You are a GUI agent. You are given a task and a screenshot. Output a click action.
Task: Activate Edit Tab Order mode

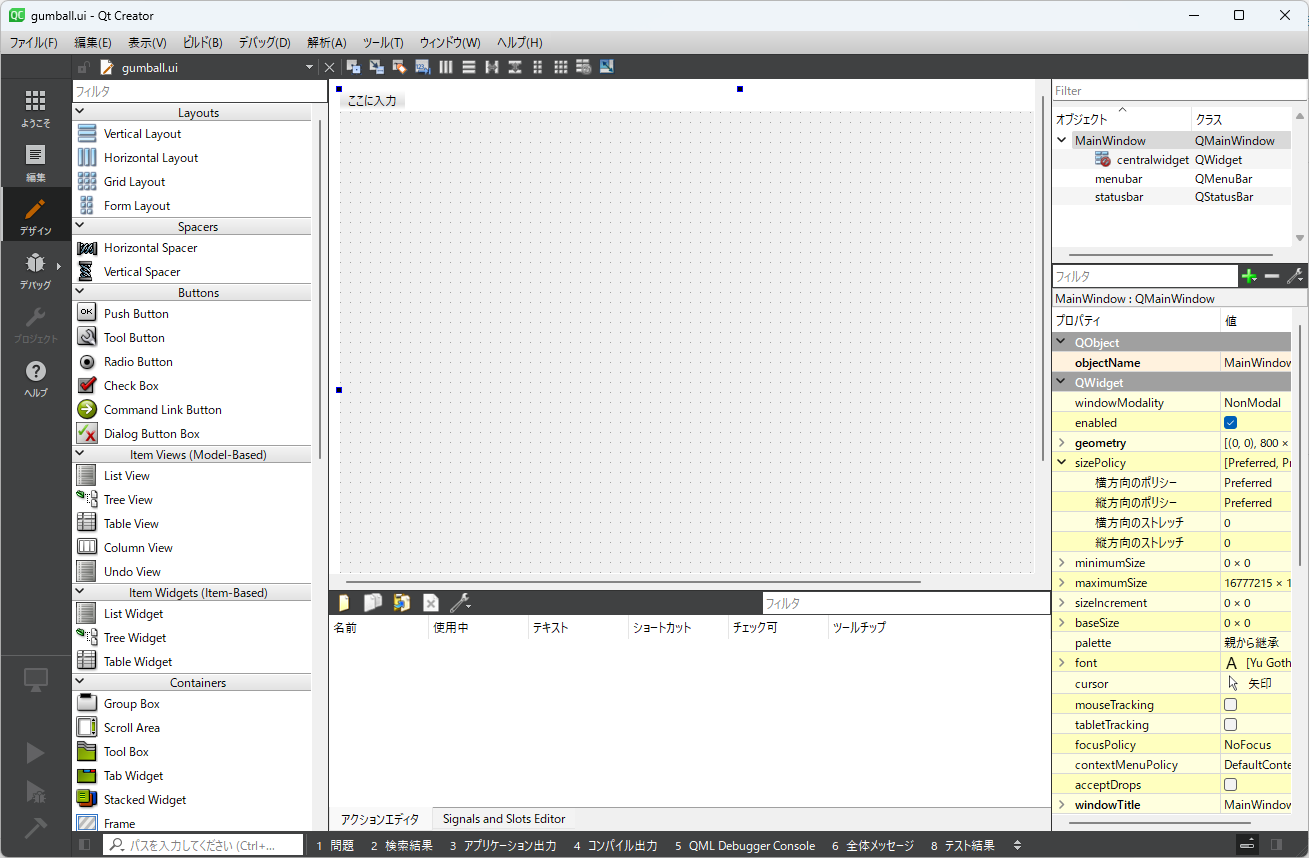pos(422,67)
